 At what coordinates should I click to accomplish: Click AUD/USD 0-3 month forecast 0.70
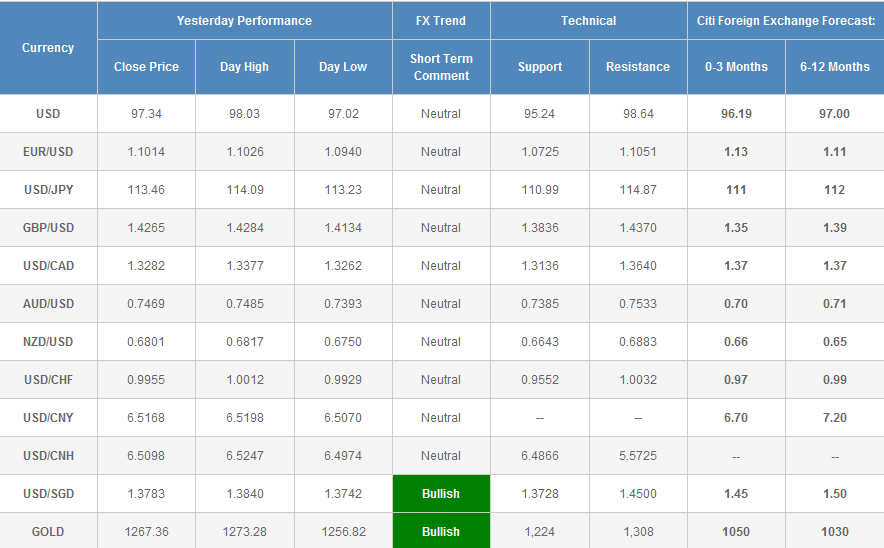pos(736,304)
